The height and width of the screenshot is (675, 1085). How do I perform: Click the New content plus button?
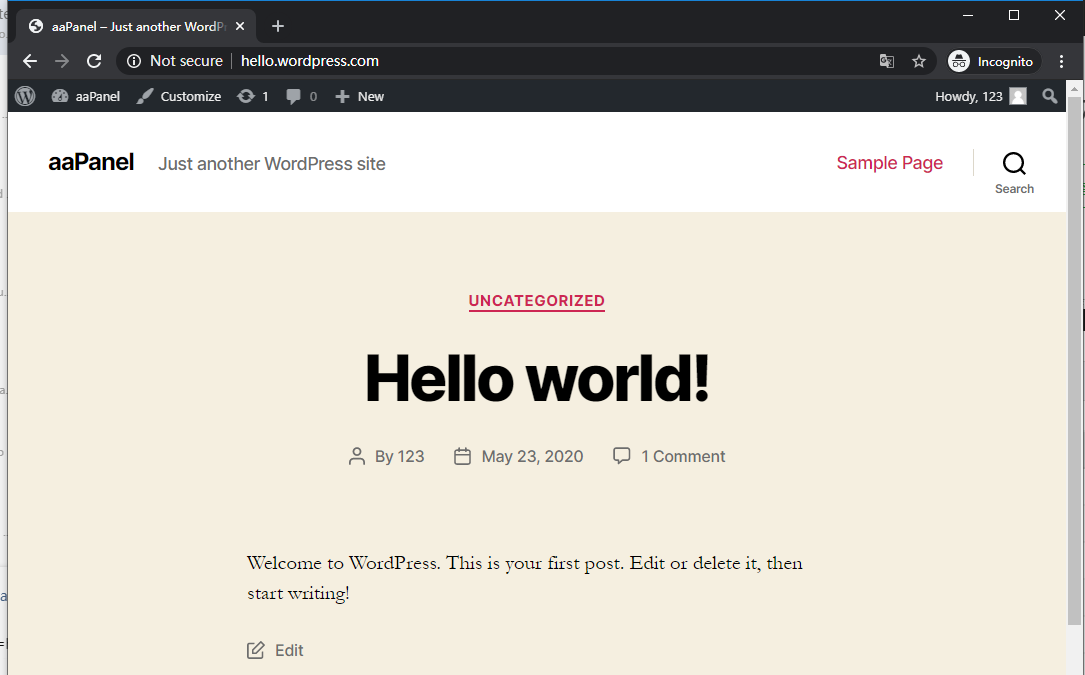click(359, 96)
